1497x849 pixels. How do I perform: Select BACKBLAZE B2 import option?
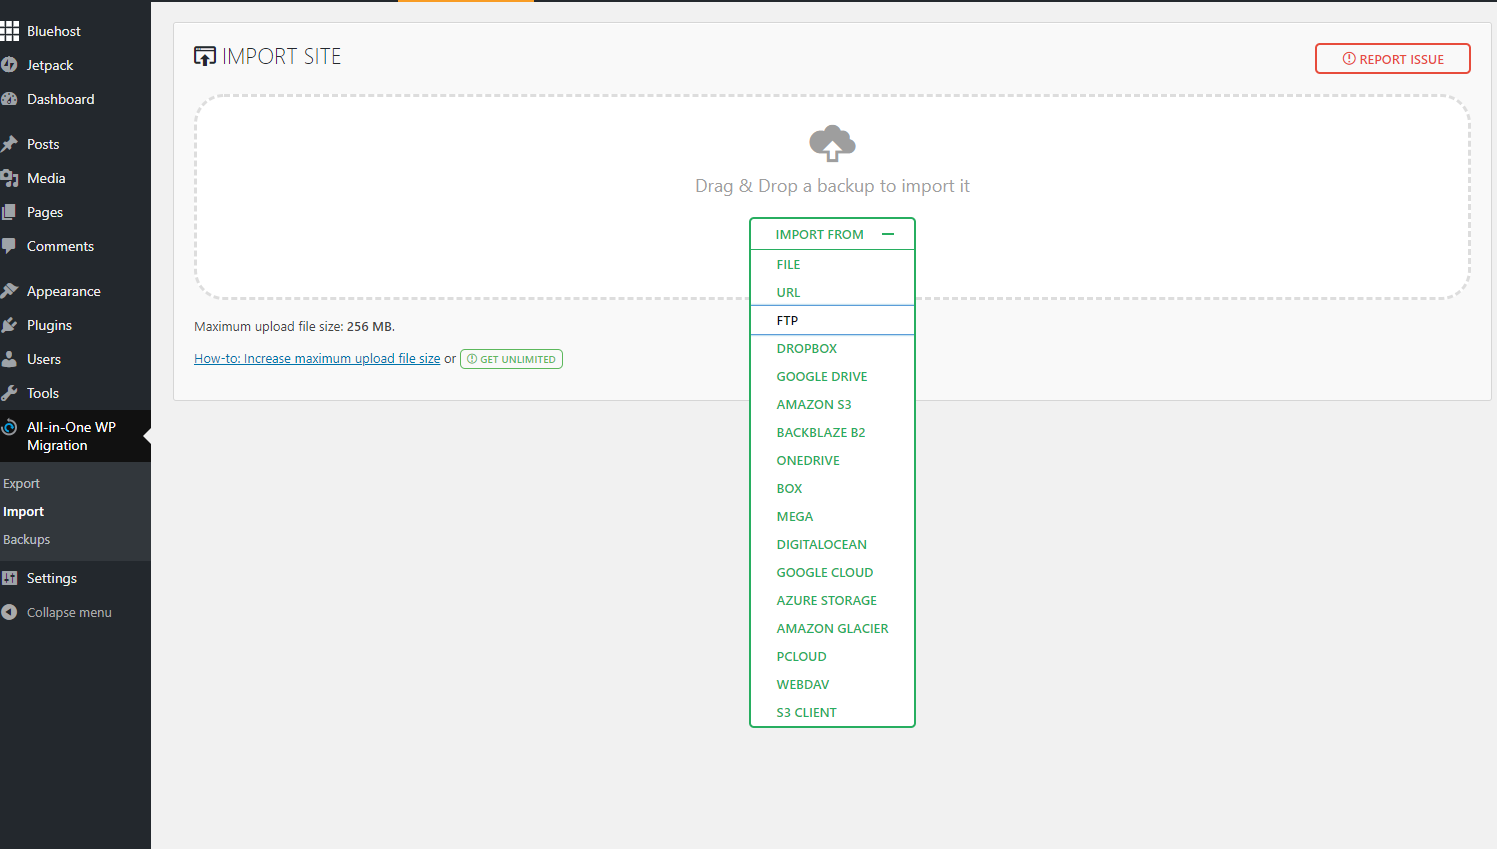pos(832,432)
